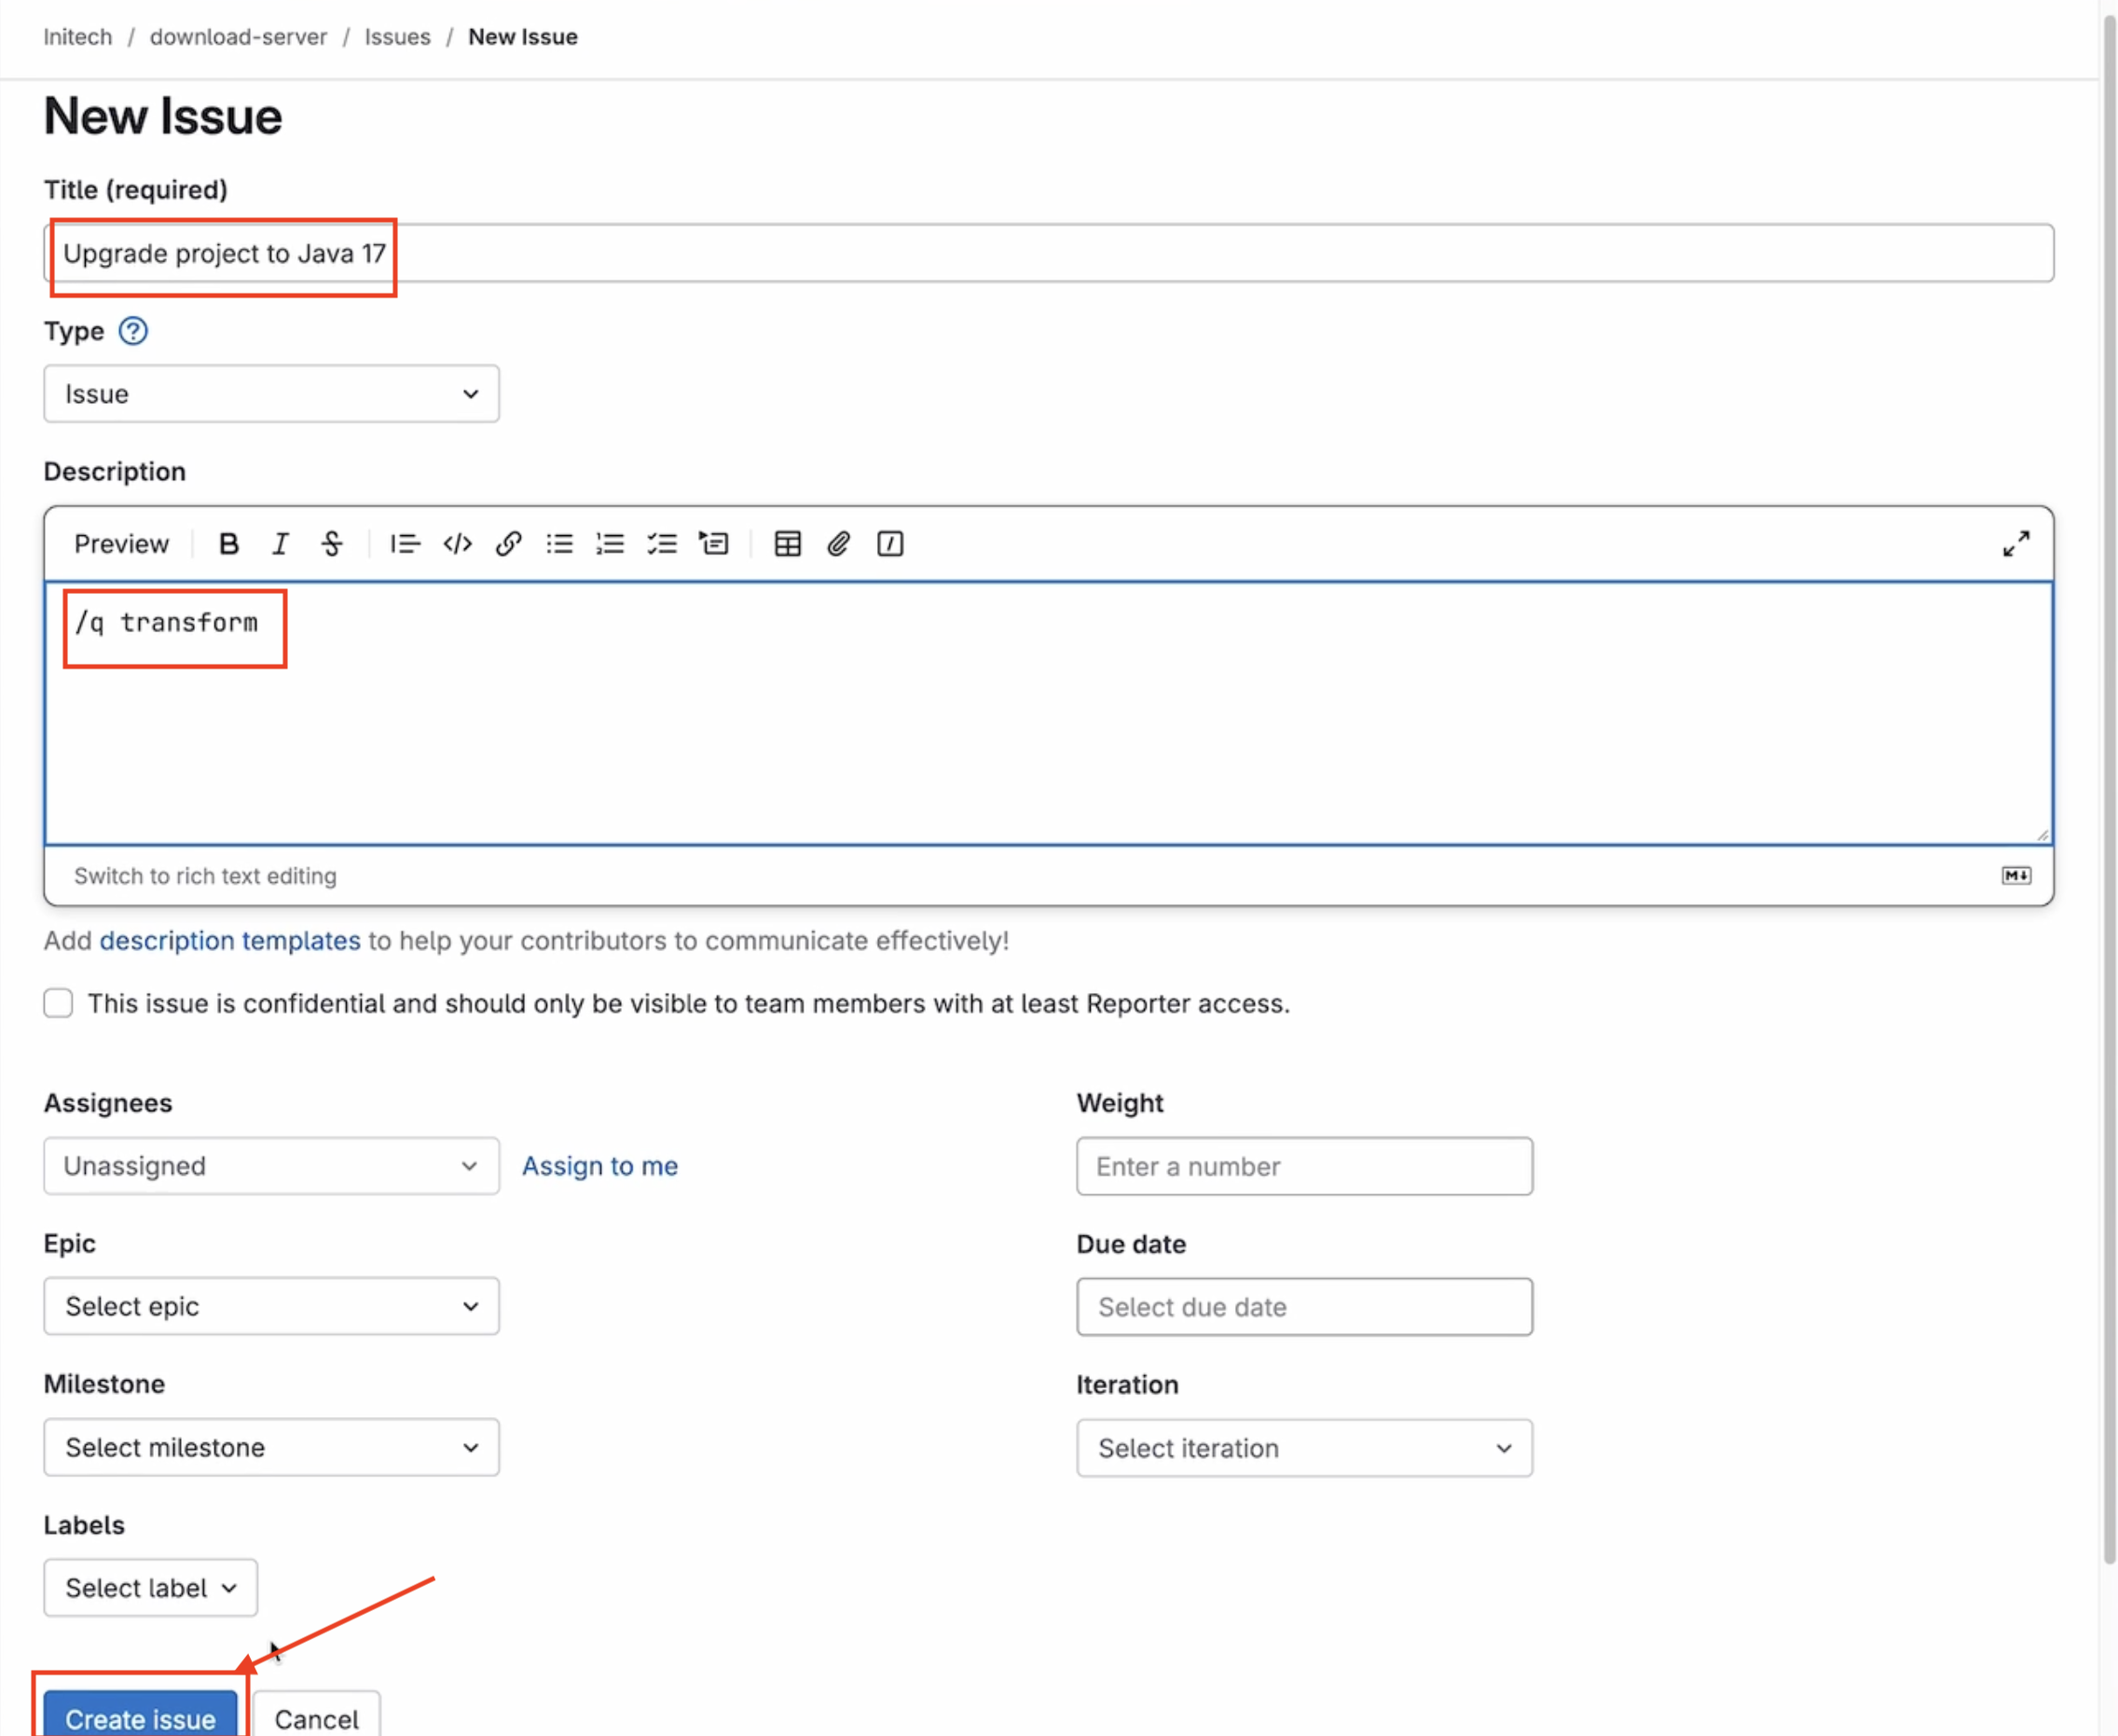Apply italic formatting in description
This screenshot has width=2118, height=1736.
[x=280, y=544]
